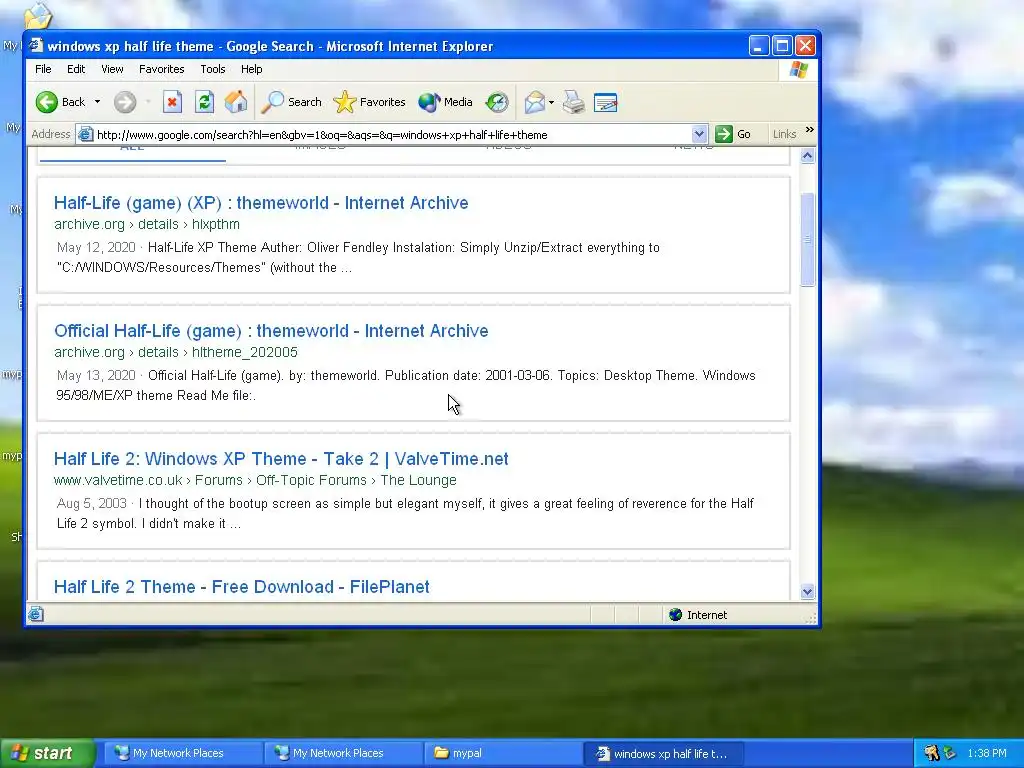Print the page with printer icon
Screen dimensions: 1024x768
(x=574, y=102)
